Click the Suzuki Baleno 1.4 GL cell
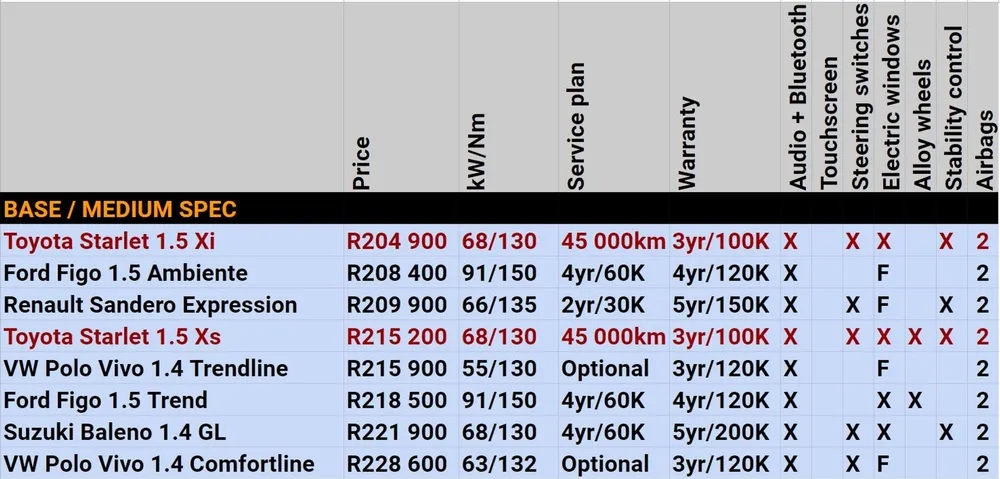Viewport: 1000px width, 479px height. tap(115, 433)
